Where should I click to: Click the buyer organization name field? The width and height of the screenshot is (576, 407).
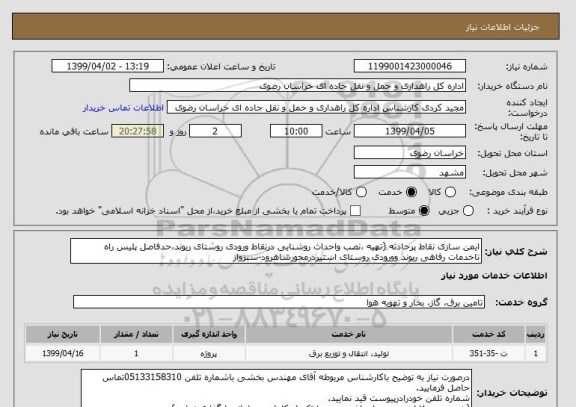(x=298, y=86)
